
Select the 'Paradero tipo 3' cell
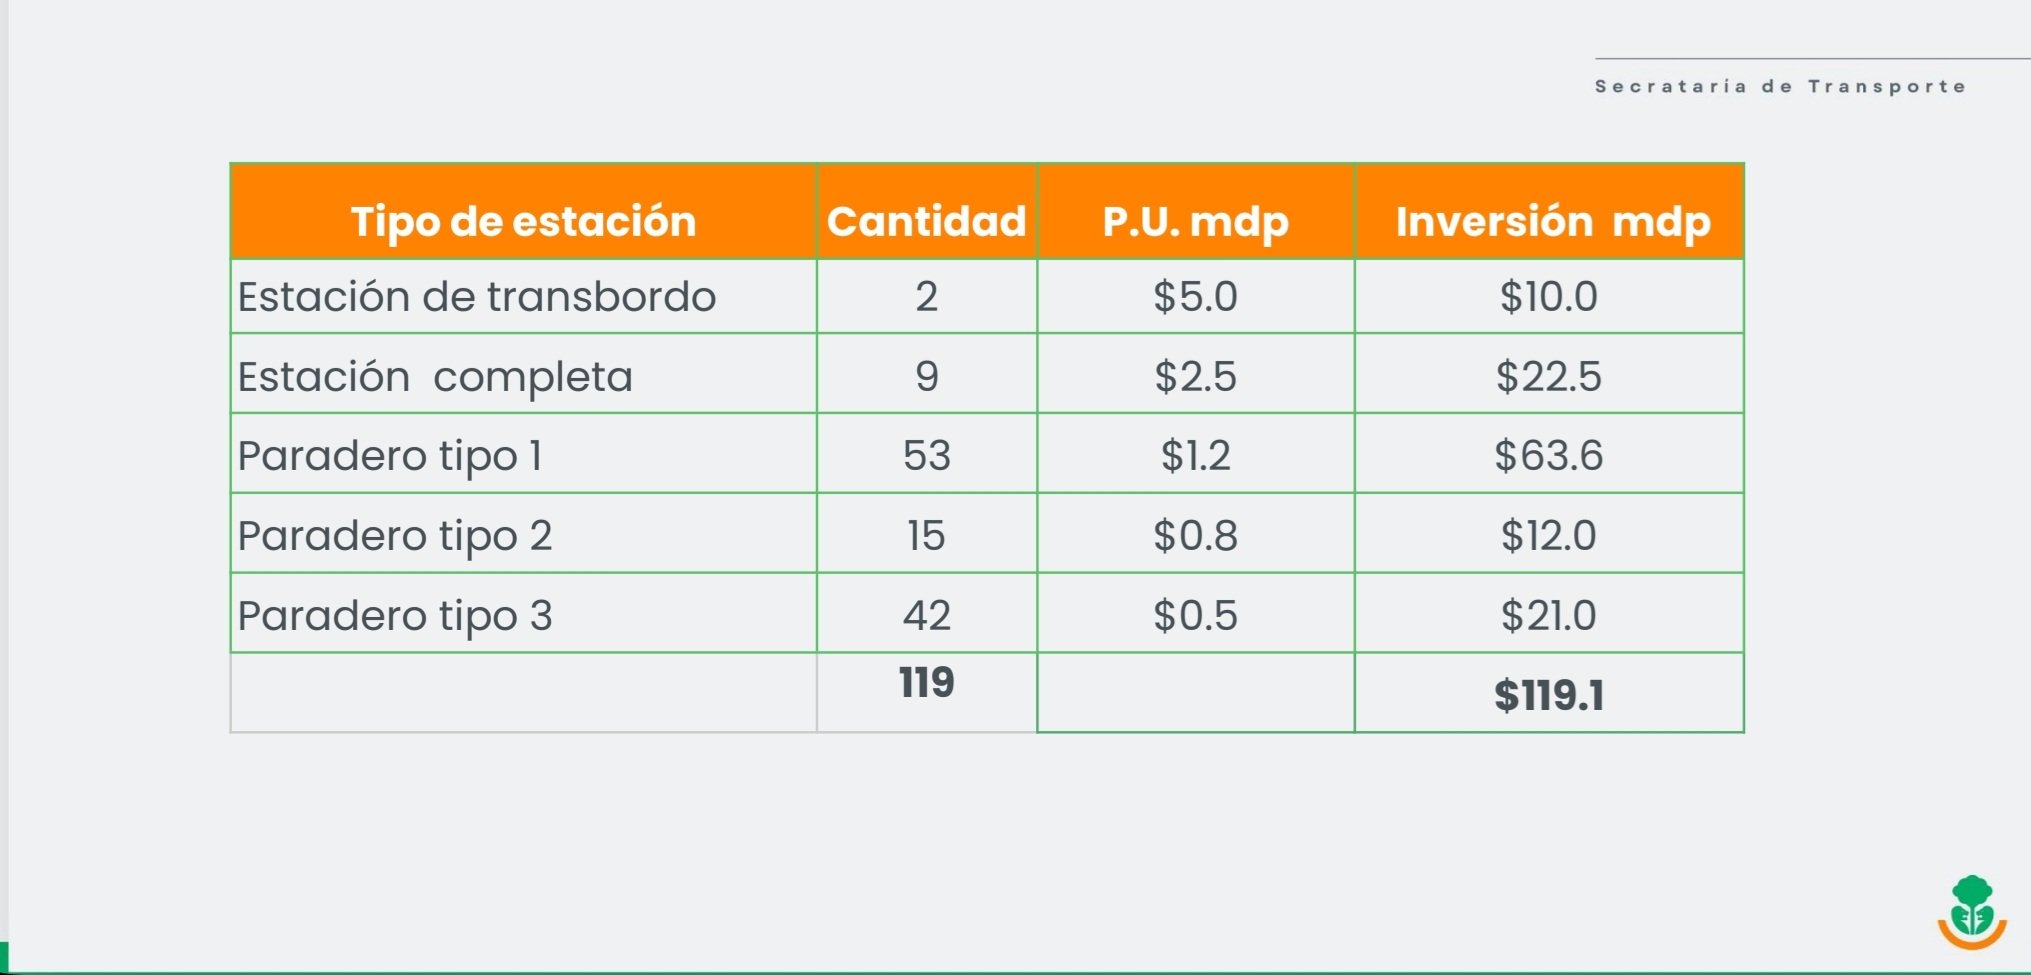click(395, 616)
